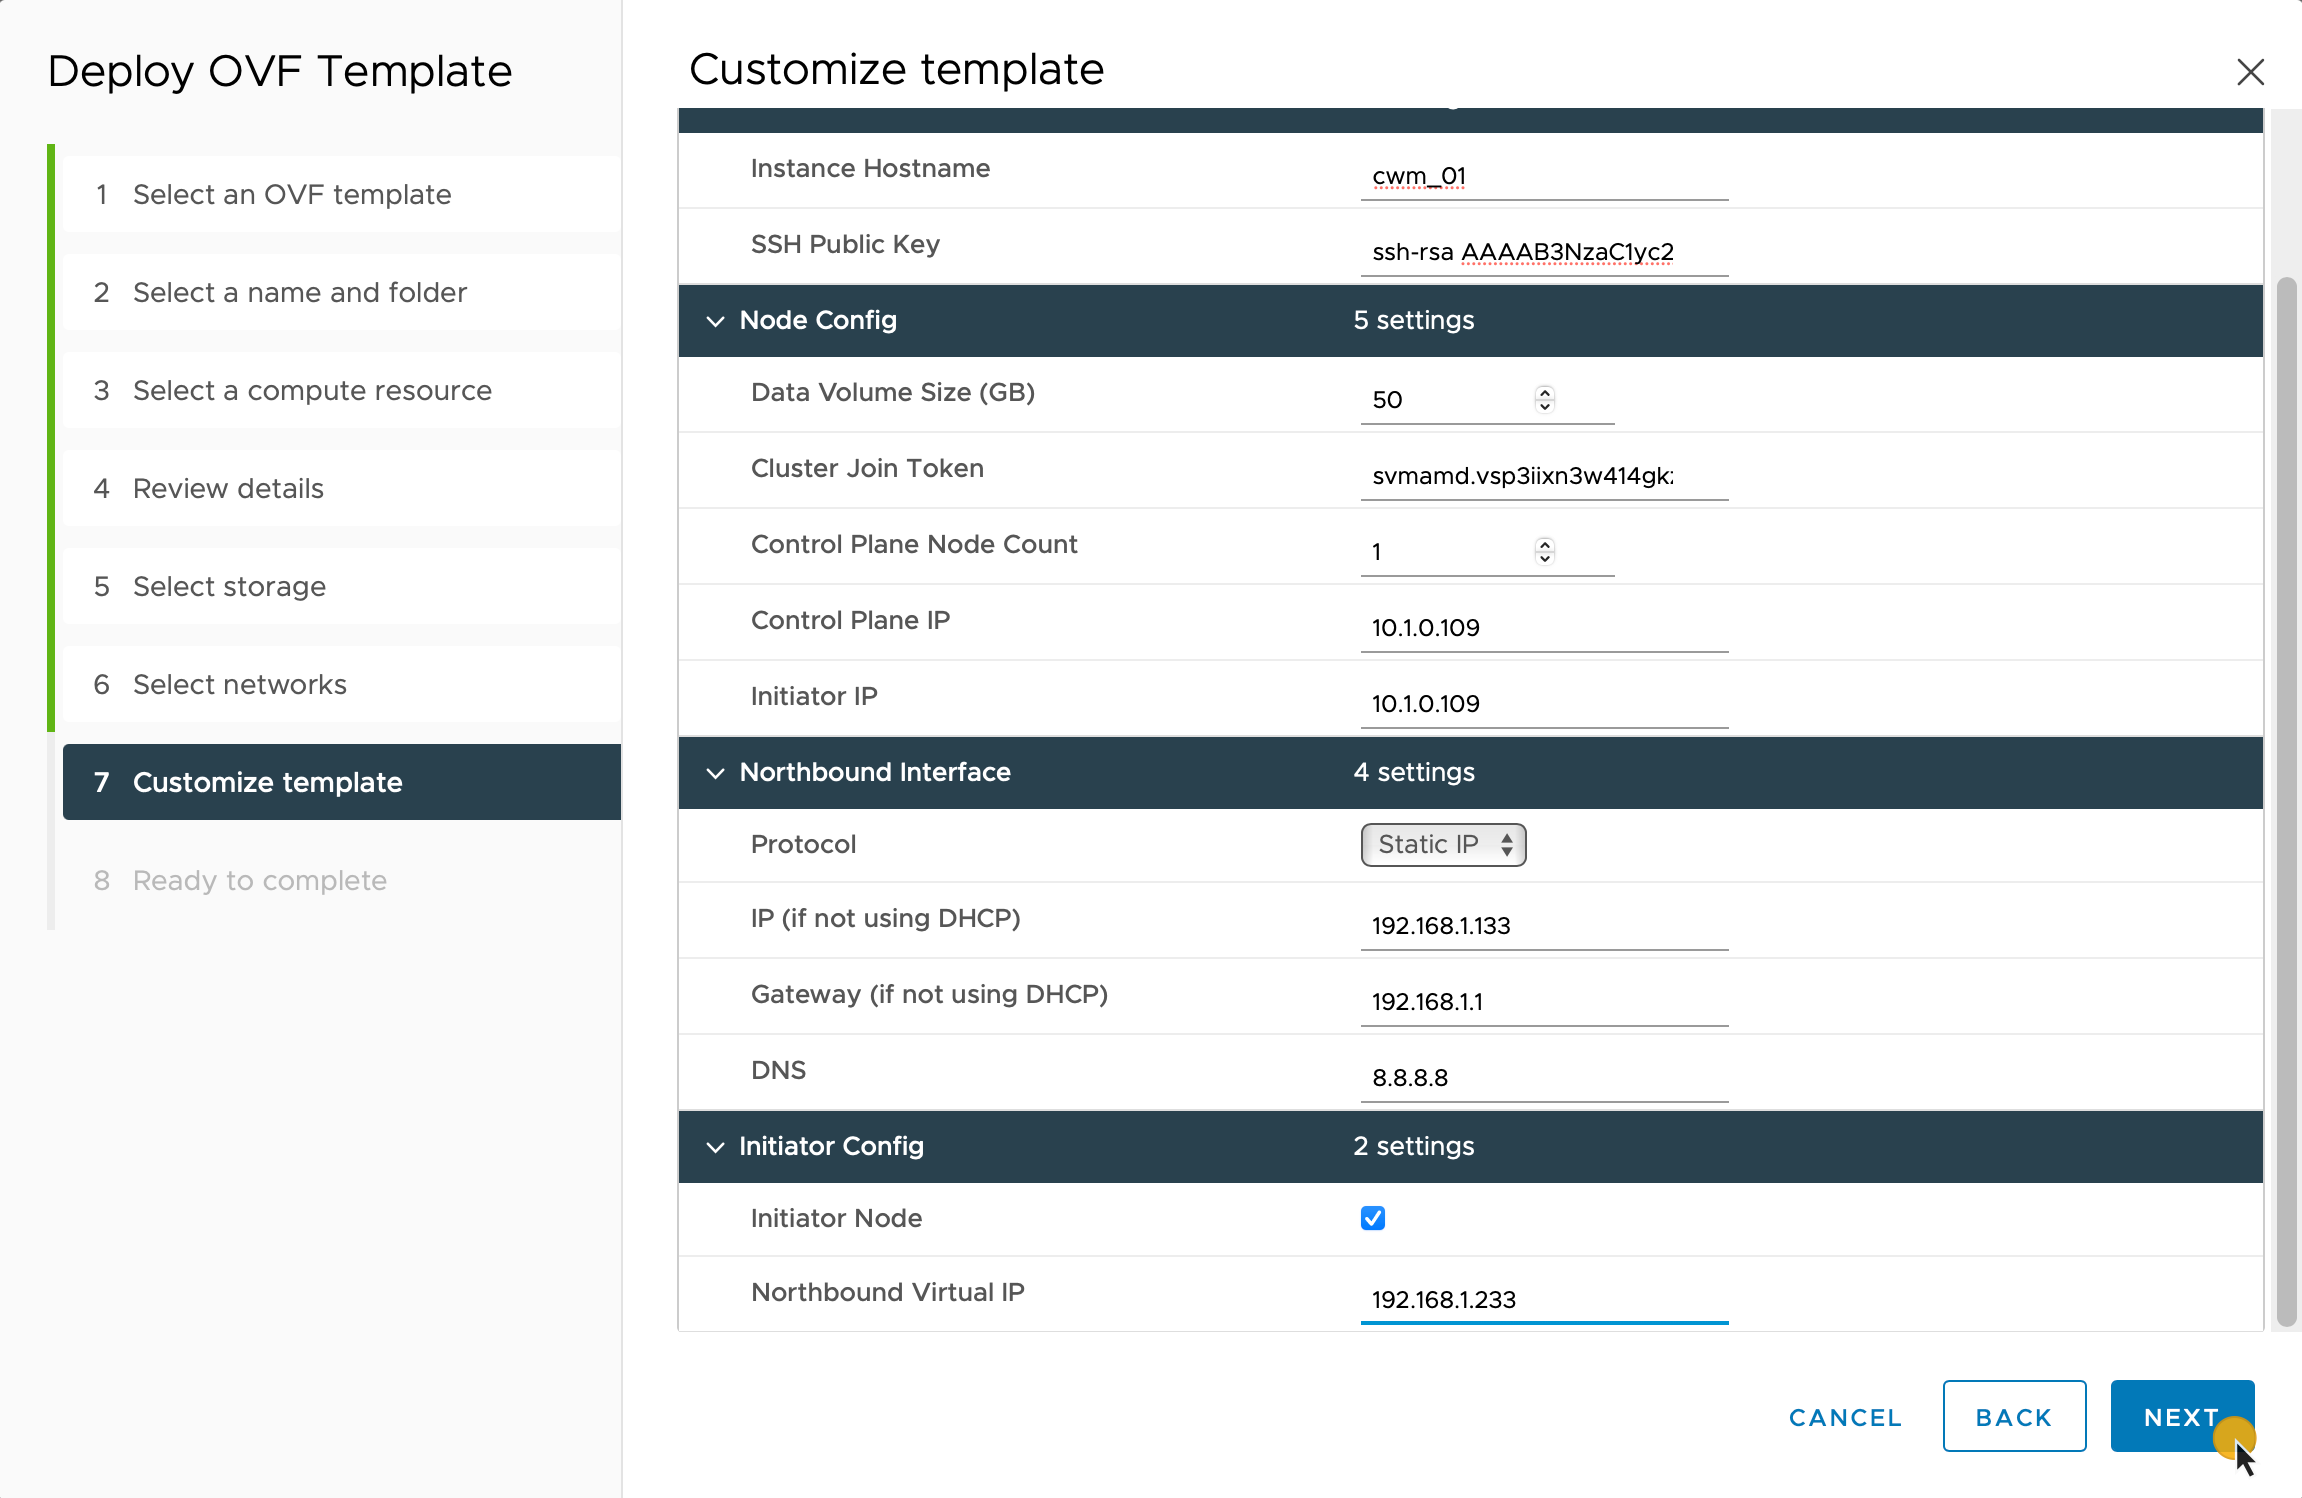This screenshot has width=2302, height=1498.
Task: Go to step 1 Select an OVF template
Action: click(x=292, y=194)
